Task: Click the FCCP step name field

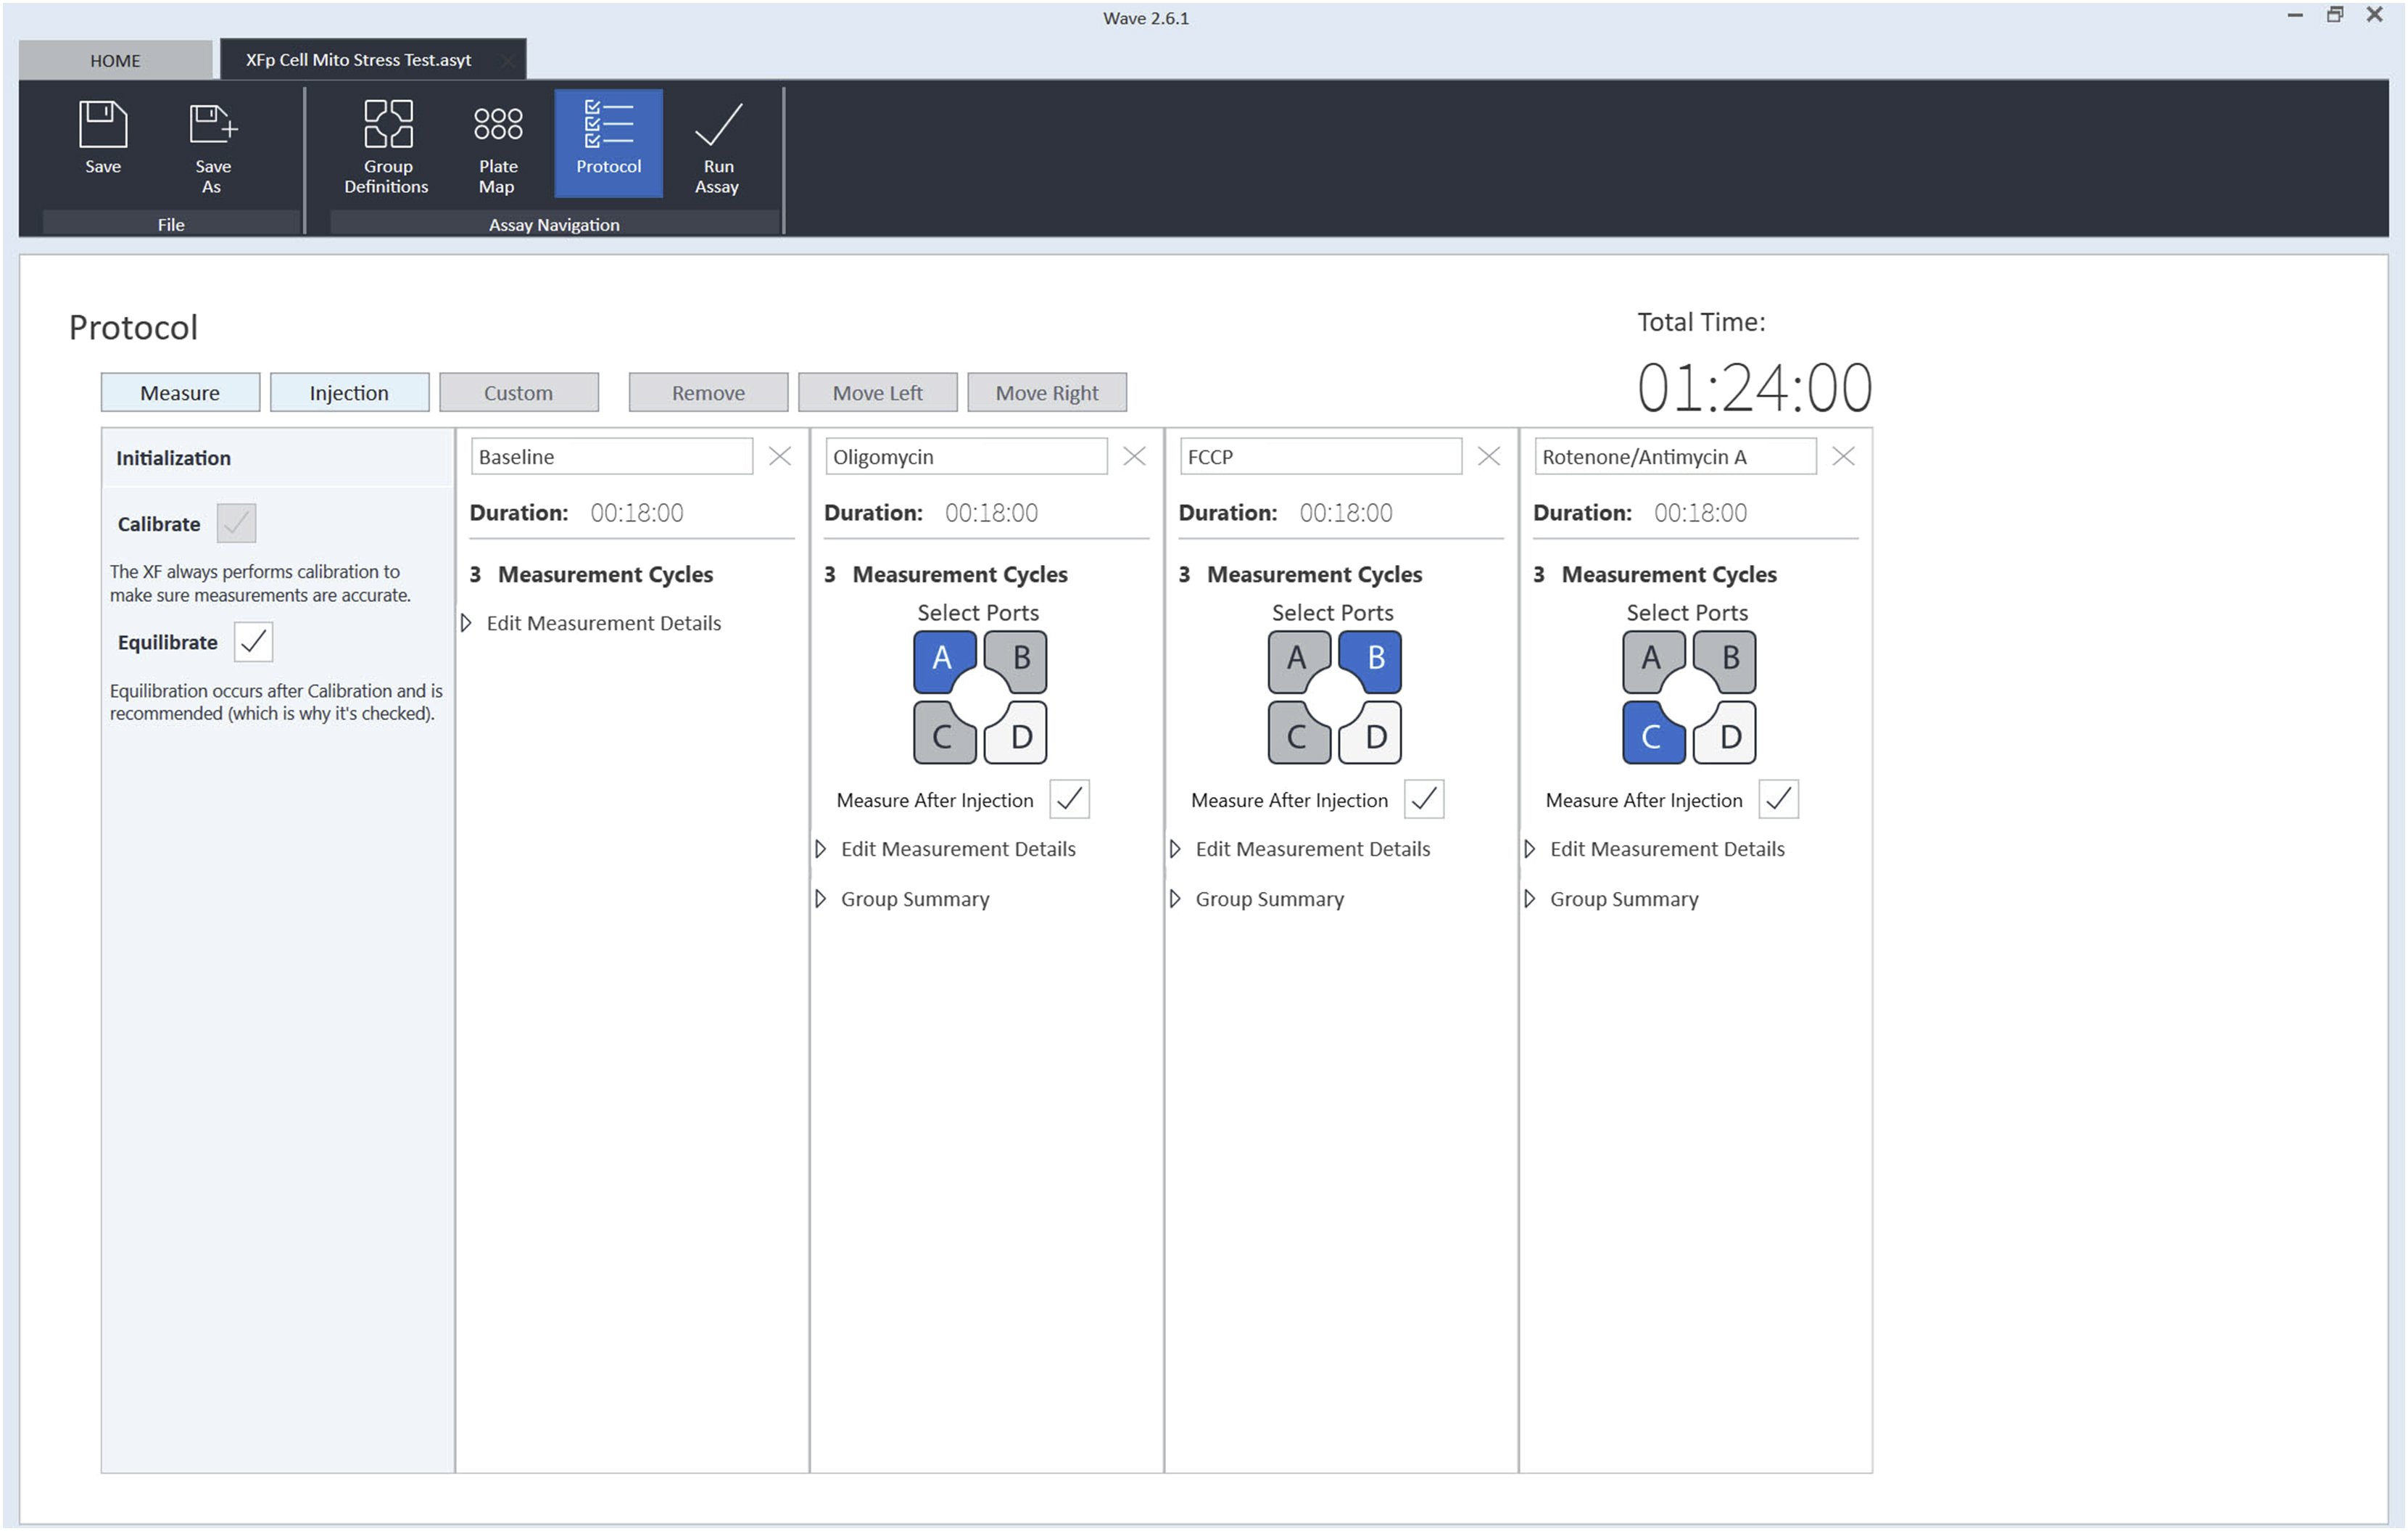Action: coord(1319,457)
